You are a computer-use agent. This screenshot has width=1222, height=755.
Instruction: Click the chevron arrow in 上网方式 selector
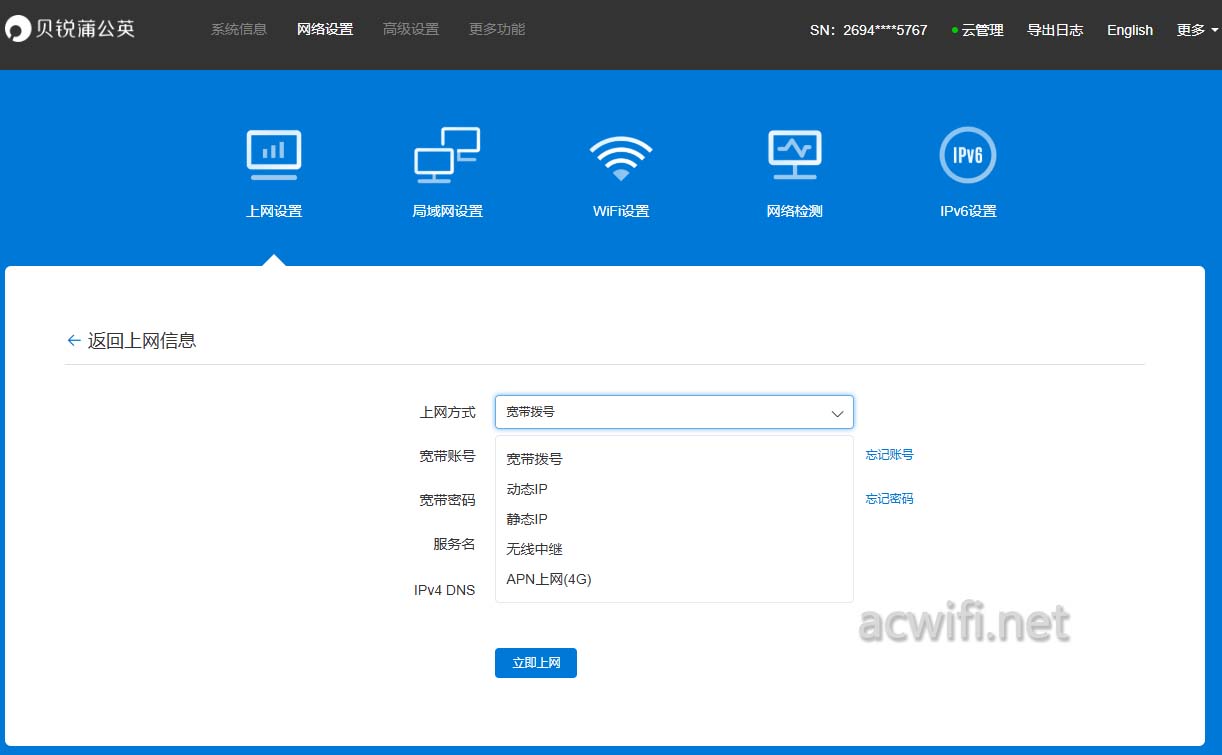click(x=837, y=413)
